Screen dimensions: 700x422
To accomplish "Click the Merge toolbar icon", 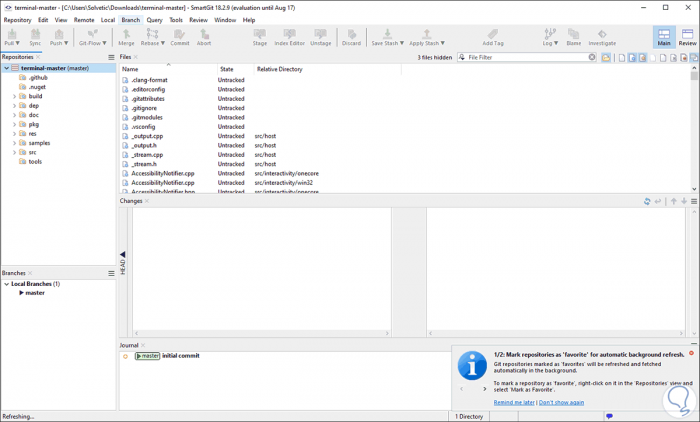I will (126, 37).
